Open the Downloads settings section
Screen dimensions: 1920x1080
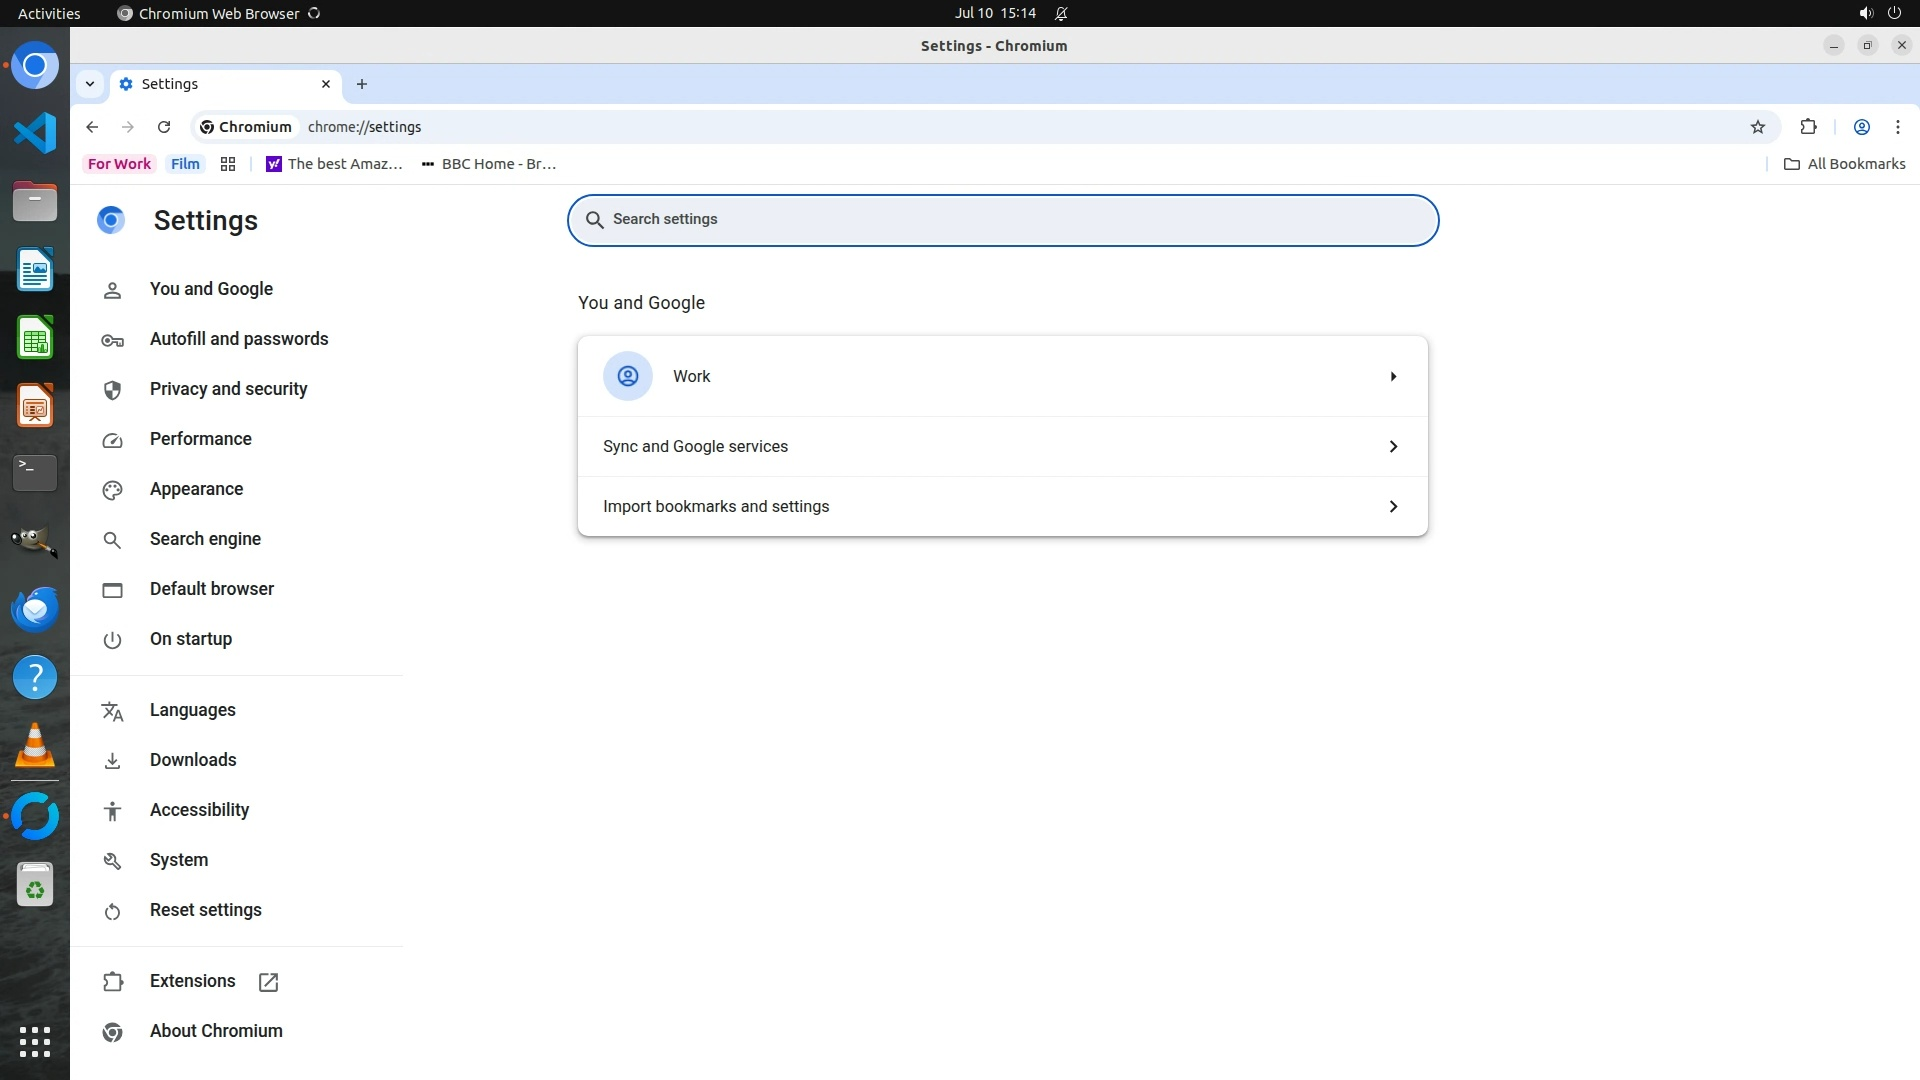coord(193,760)
